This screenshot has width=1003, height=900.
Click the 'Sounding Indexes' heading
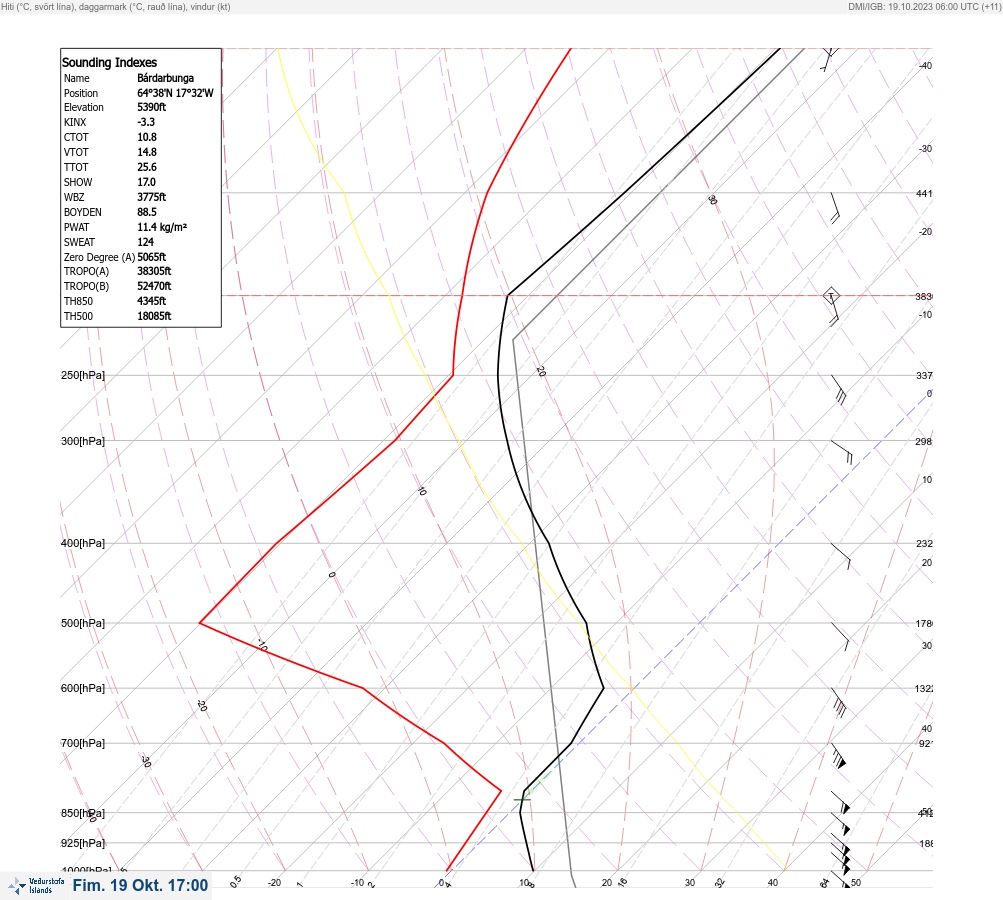tap(109, 62)
